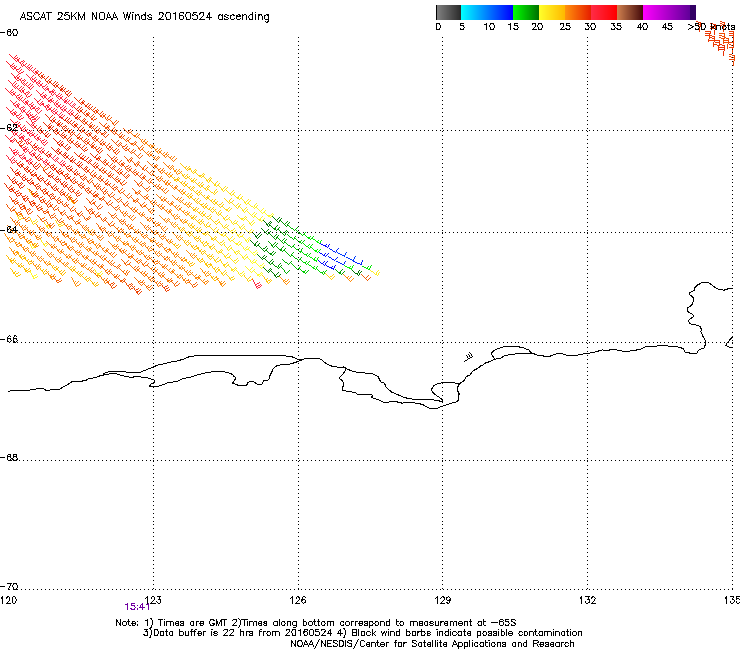Screen dimensions: 740x650
Task: Click the red segment of the color bar
Action: click(x=604, y=12)
